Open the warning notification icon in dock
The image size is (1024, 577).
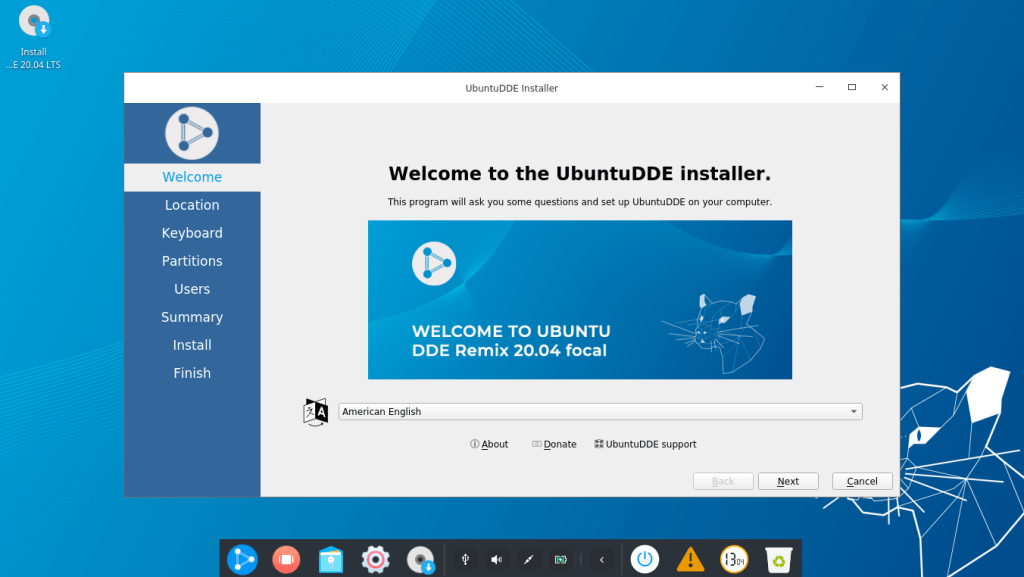[690, 559]
